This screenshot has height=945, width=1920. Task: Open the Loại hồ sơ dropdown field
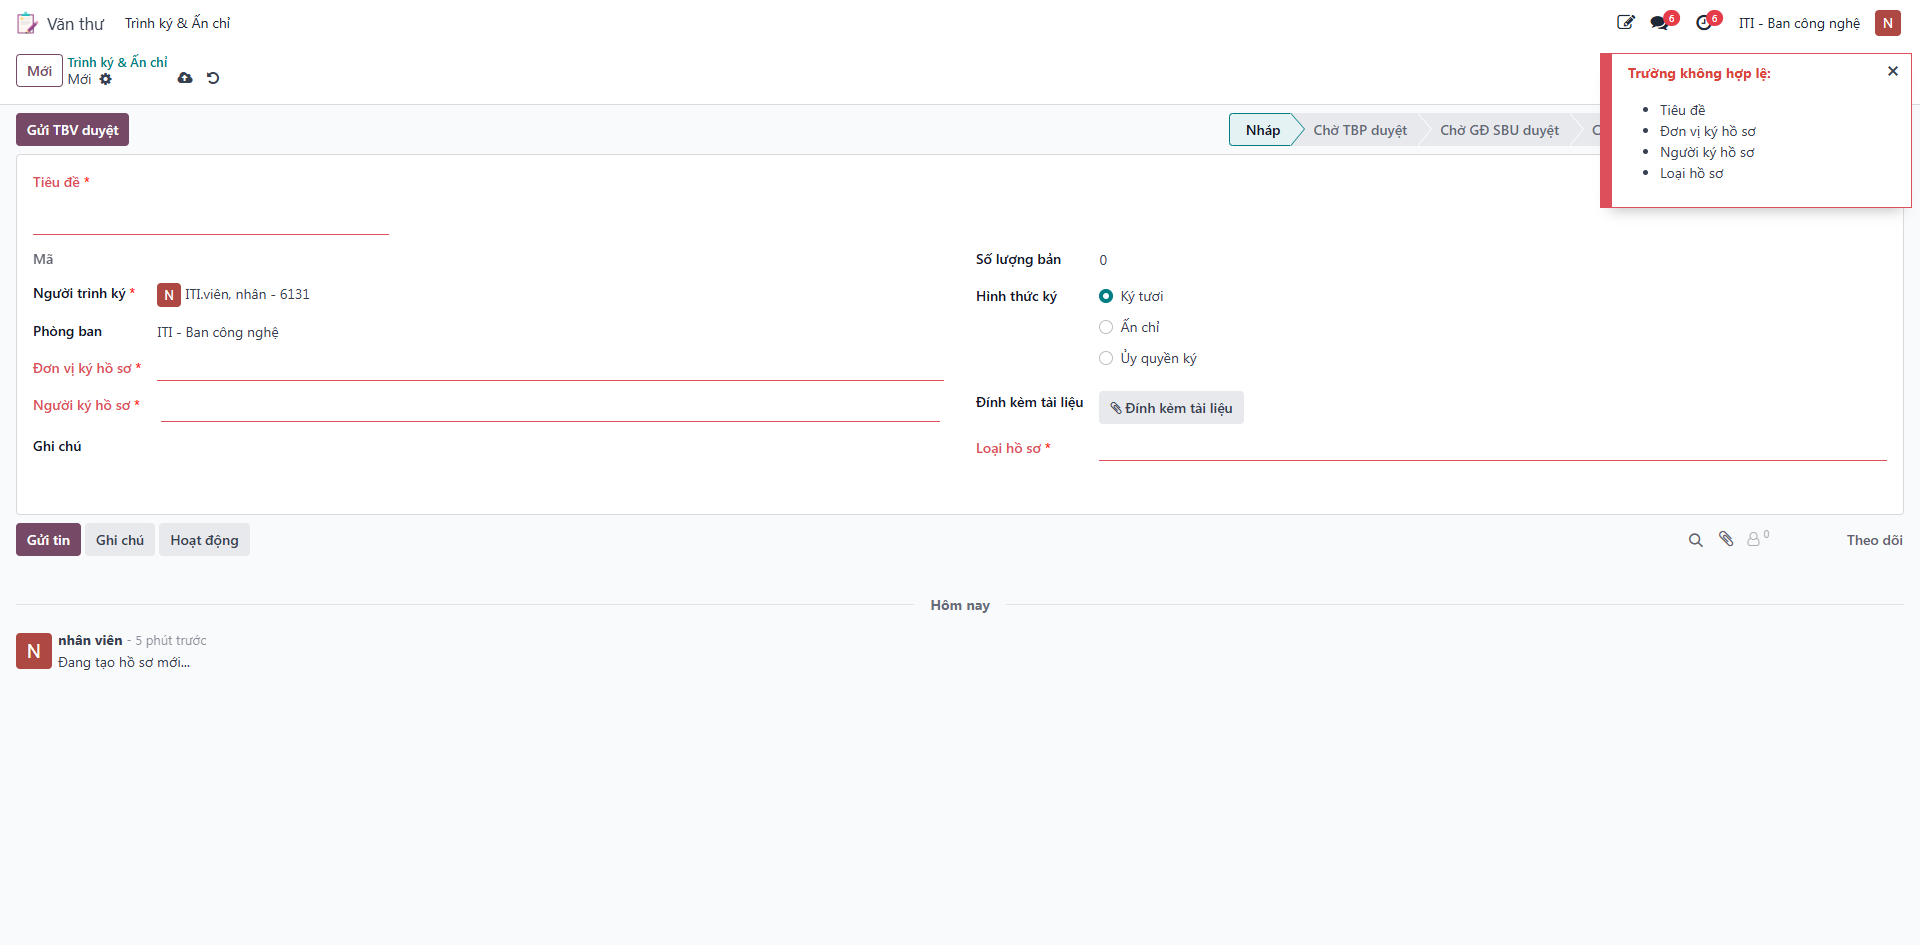click(x=1492, y=448)
